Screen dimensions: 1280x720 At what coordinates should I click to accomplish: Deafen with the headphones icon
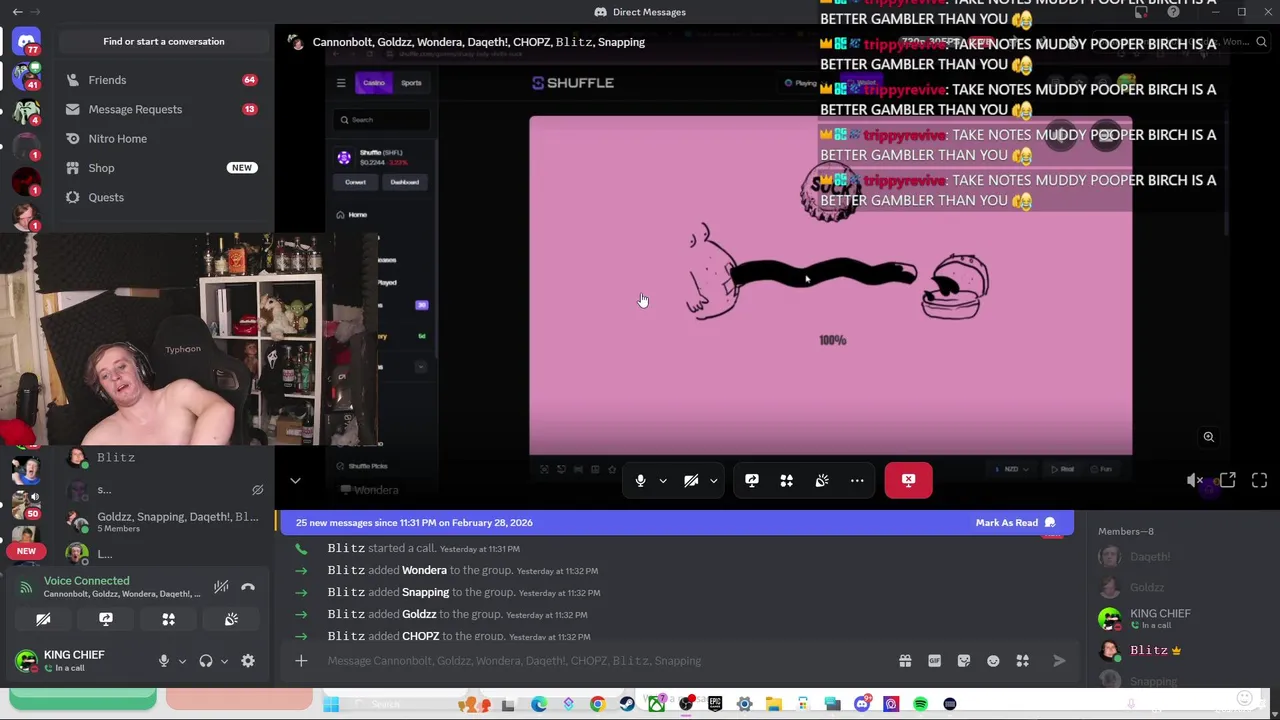coord(206,661)
